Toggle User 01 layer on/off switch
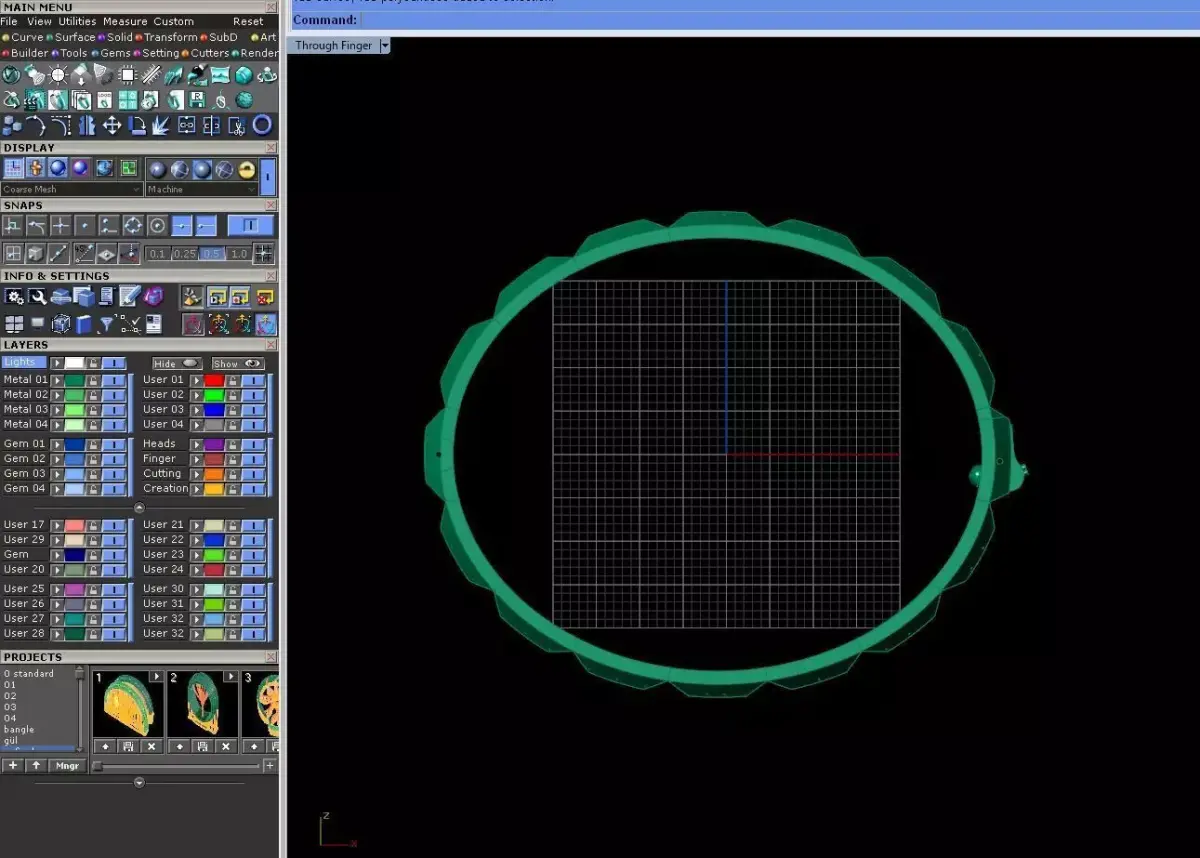This screenshot has height=858, width=1200. pyautogui.click(x=254, y=380)
